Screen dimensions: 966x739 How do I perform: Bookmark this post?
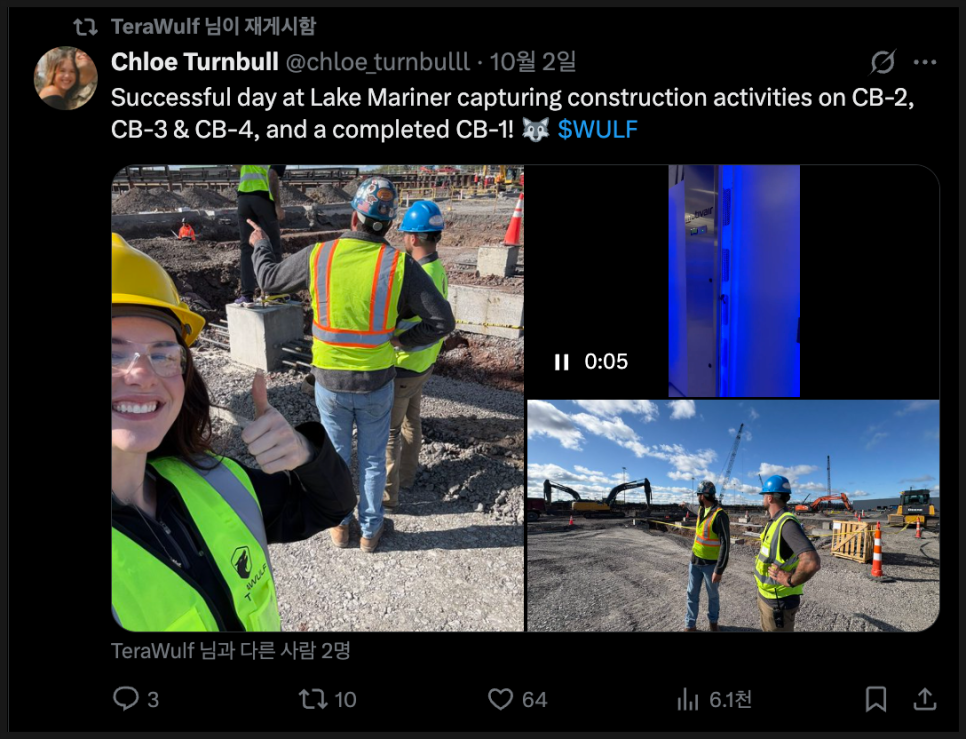coord(875,699)
